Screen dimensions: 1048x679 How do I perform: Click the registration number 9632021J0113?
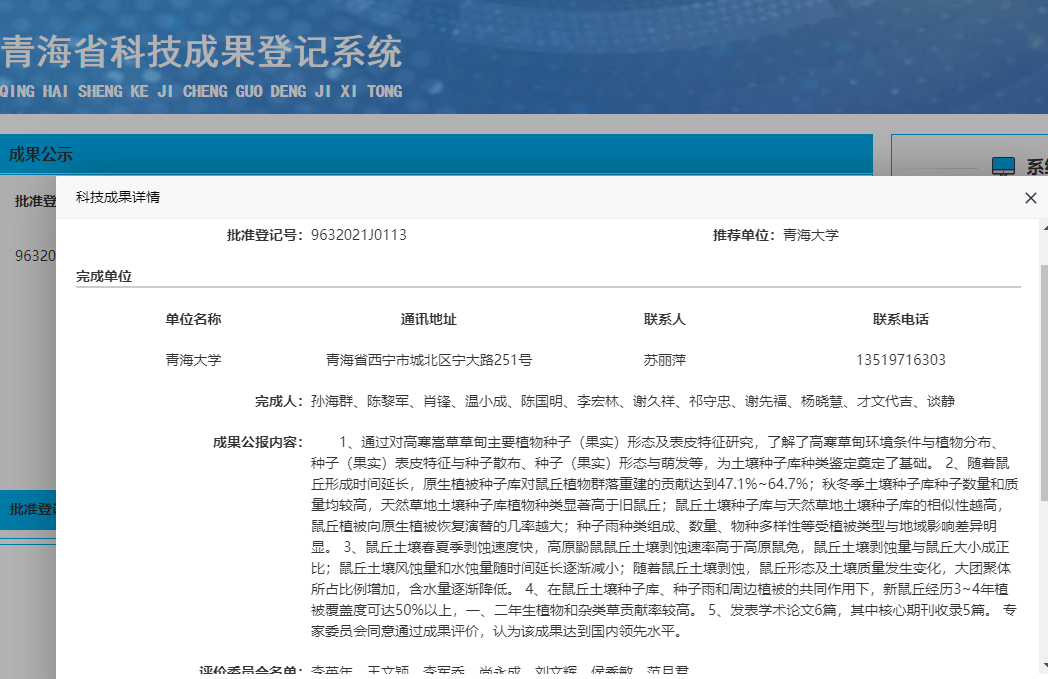click(358, 235)
